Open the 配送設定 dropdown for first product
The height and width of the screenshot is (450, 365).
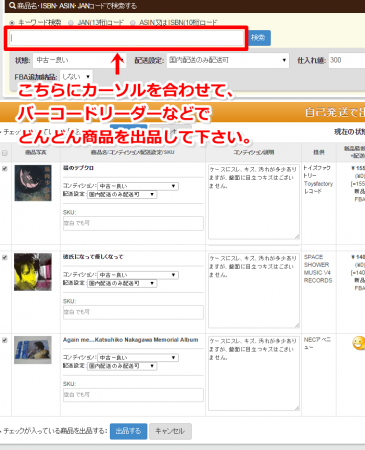tap(122, 195)
